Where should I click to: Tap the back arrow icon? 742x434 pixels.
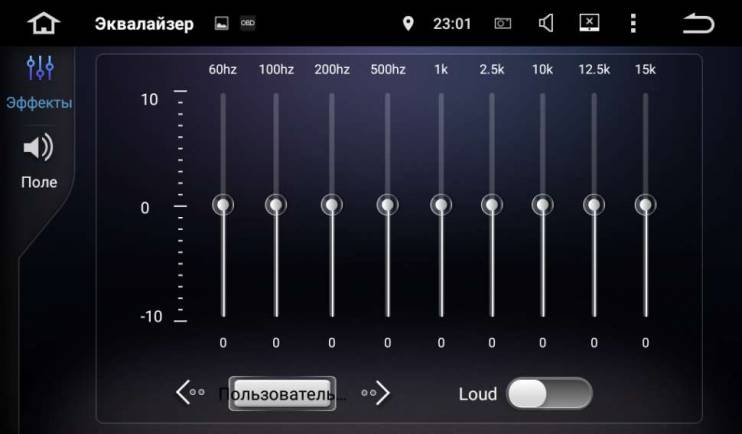(698, 23)
